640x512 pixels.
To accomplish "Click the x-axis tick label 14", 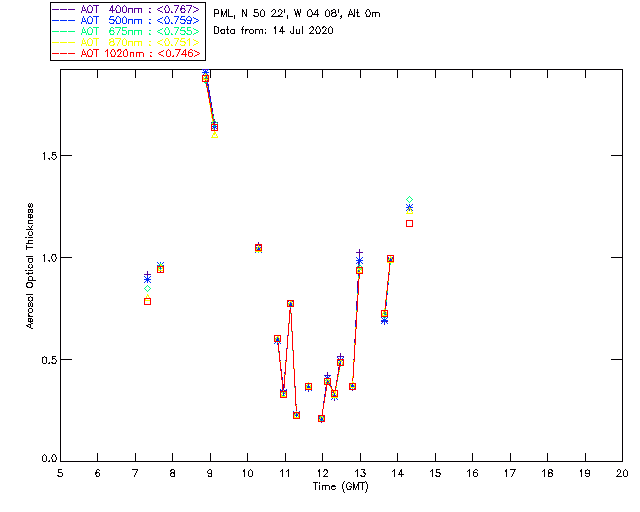I will (x=398, y=474).
